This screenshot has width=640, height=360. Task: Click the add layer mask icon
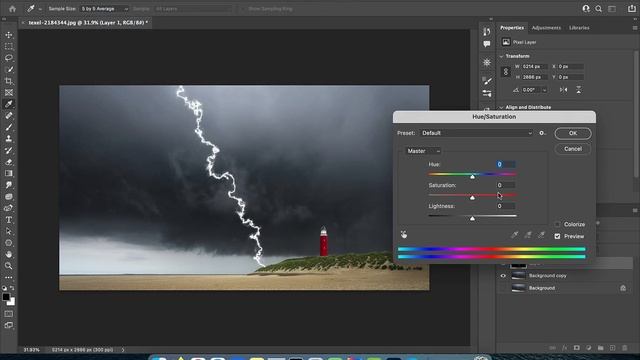pos(576,348)
